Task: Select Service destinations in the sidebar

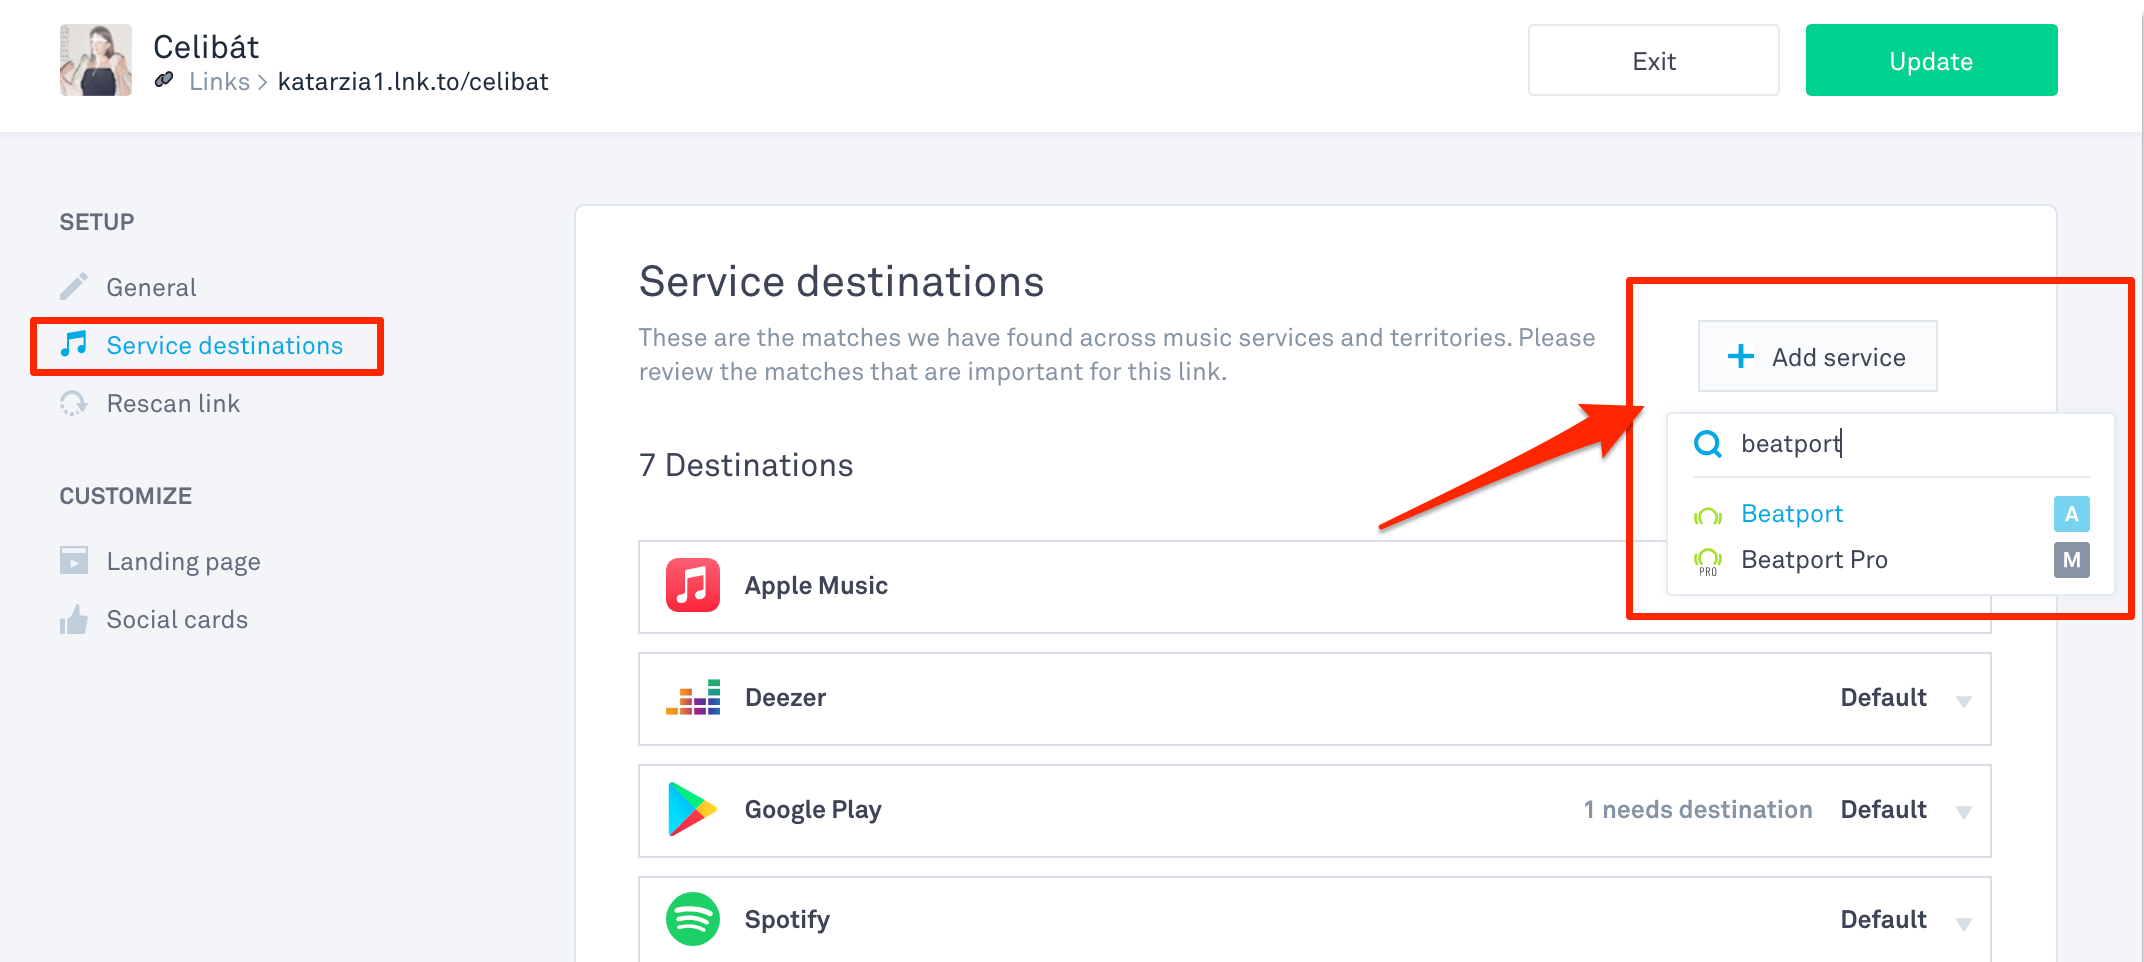Action: [x=224, y=346]
